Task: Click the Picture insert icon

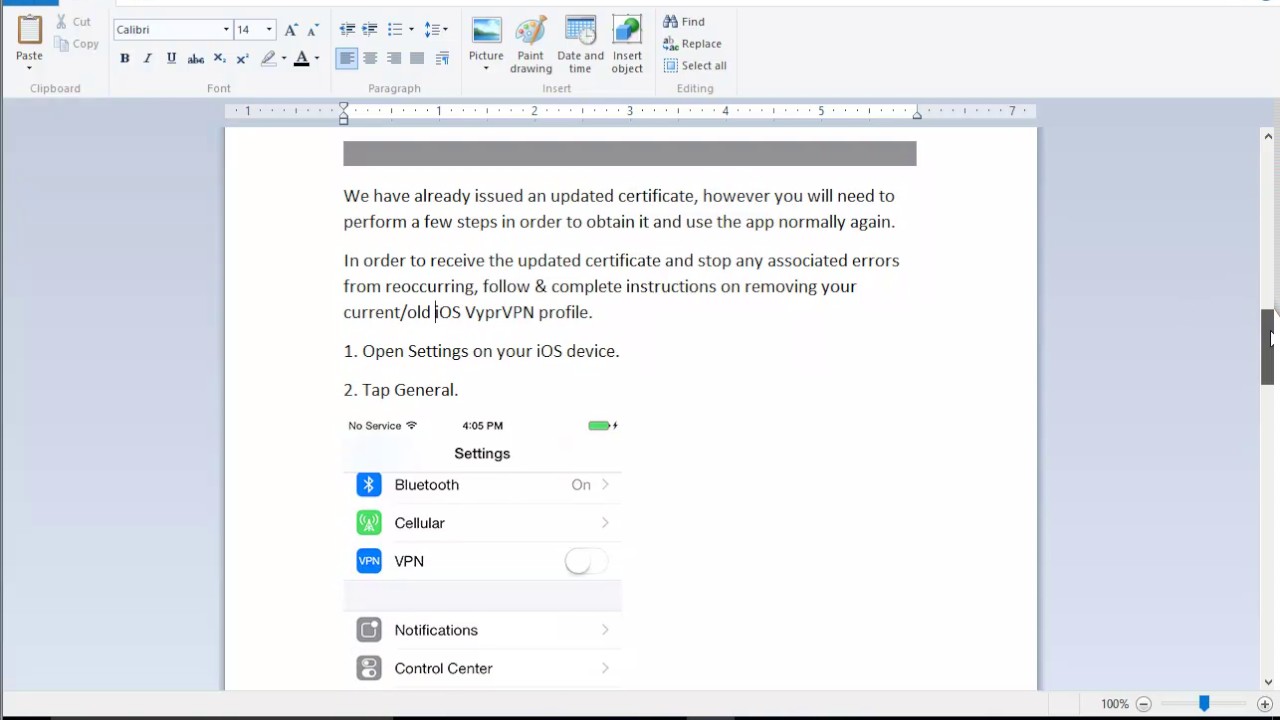Action: [x=486, y=32]
